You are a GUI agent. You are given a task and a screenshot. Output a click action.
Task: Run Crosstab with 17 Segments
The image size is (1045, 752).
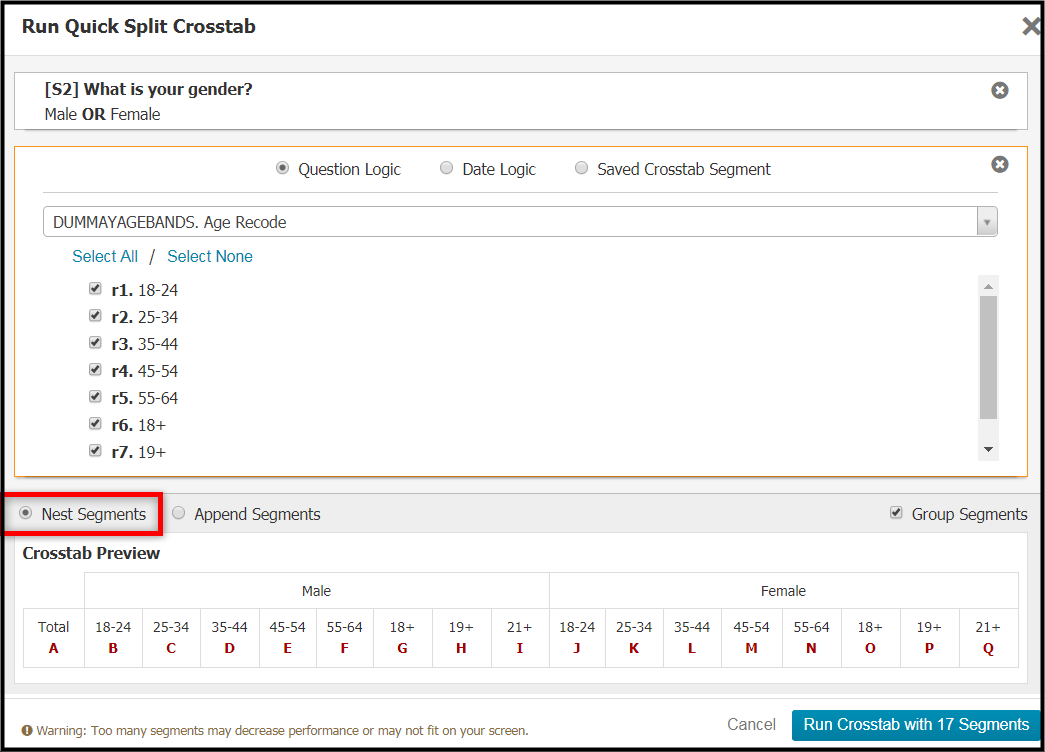click(x=916, y=725)
